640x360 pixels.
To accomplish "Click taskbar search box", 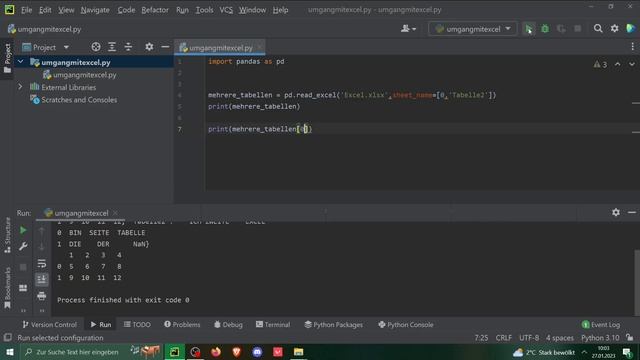I will tap(91, 351).
